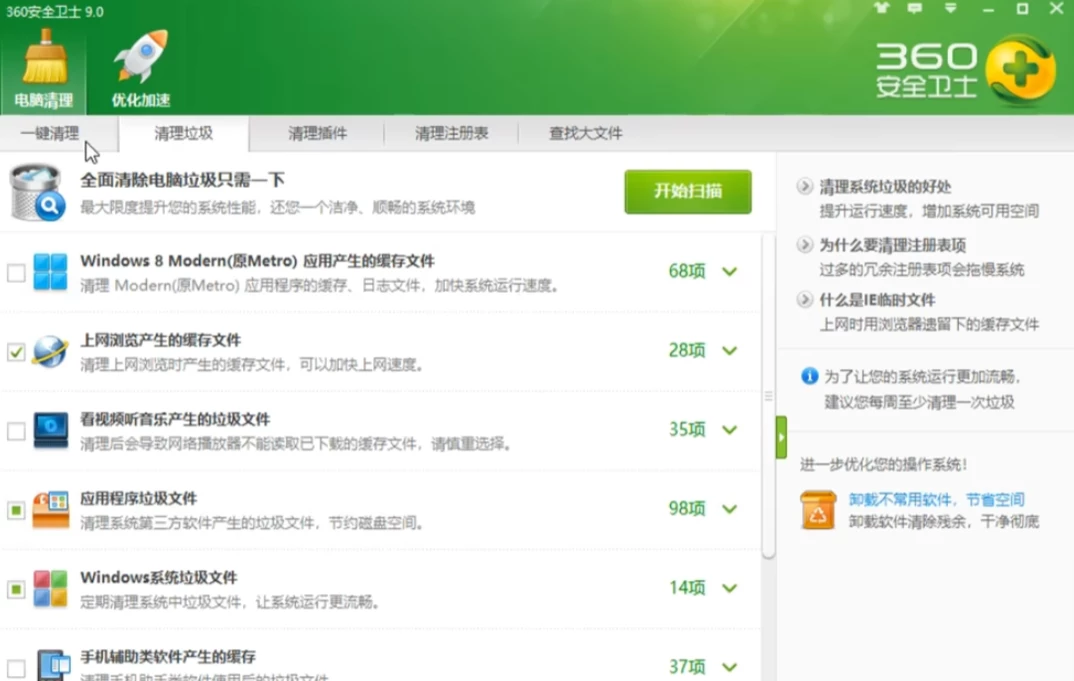
Task: Open the main menu icon in title bar
Action: [x=950, y=8]
